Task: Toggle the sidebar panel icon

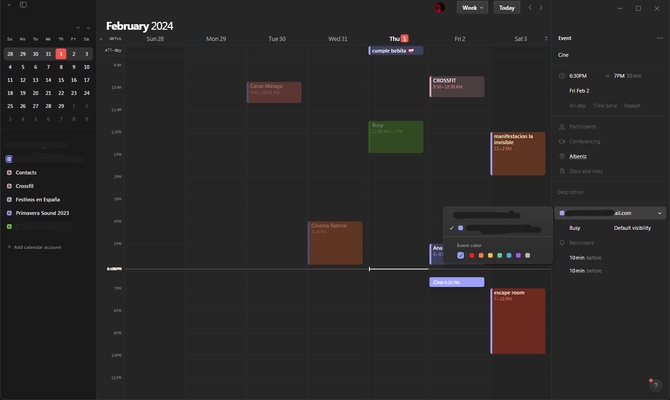Action: tap(23, 5)
